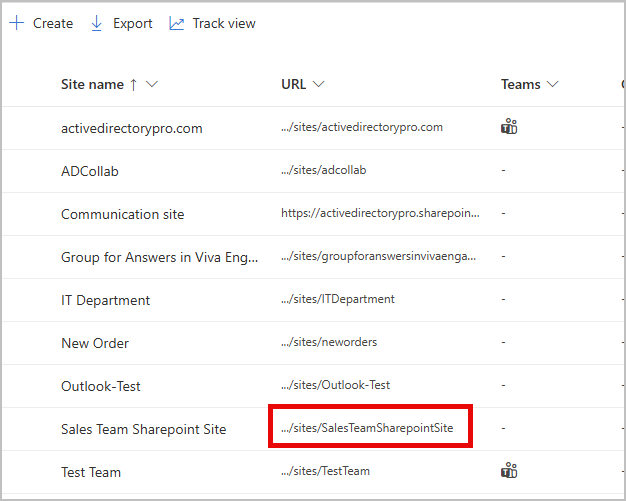This screenshot has height=501, width=626.
Task: Click the Export button label
Action: [133, 23]
